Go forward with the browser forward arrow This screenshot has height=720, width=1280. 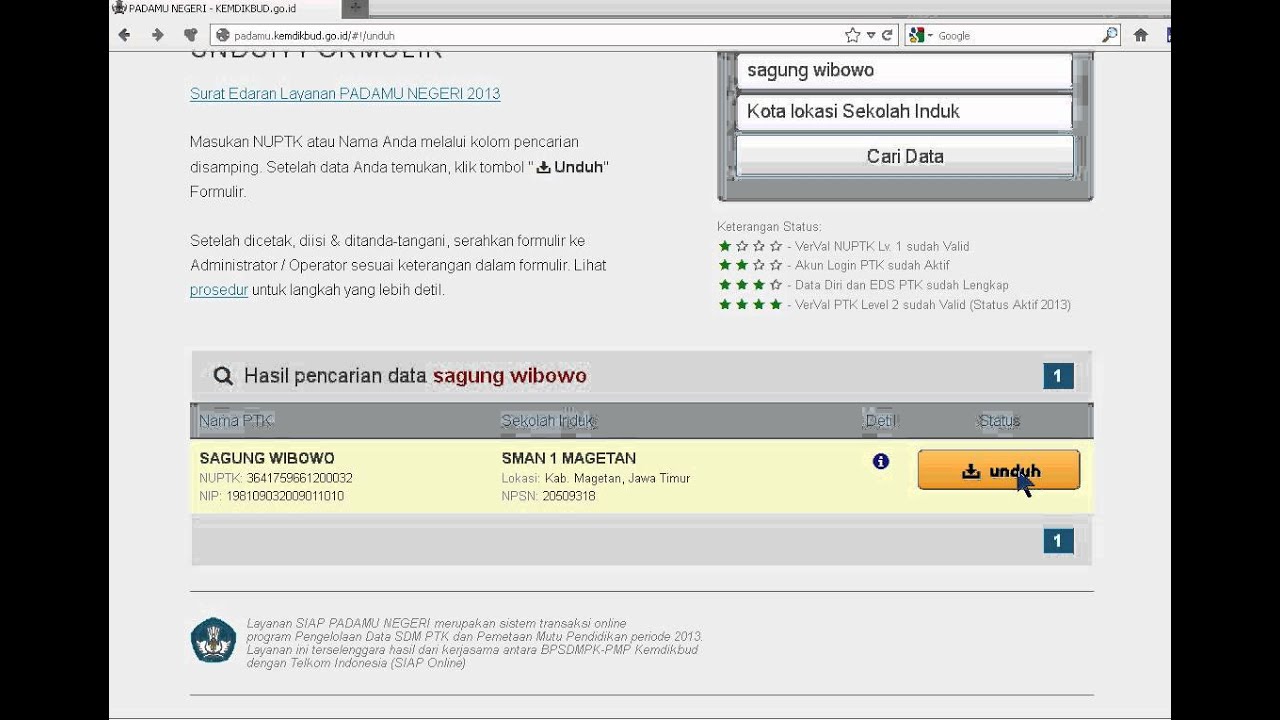[x=157, y=35]
